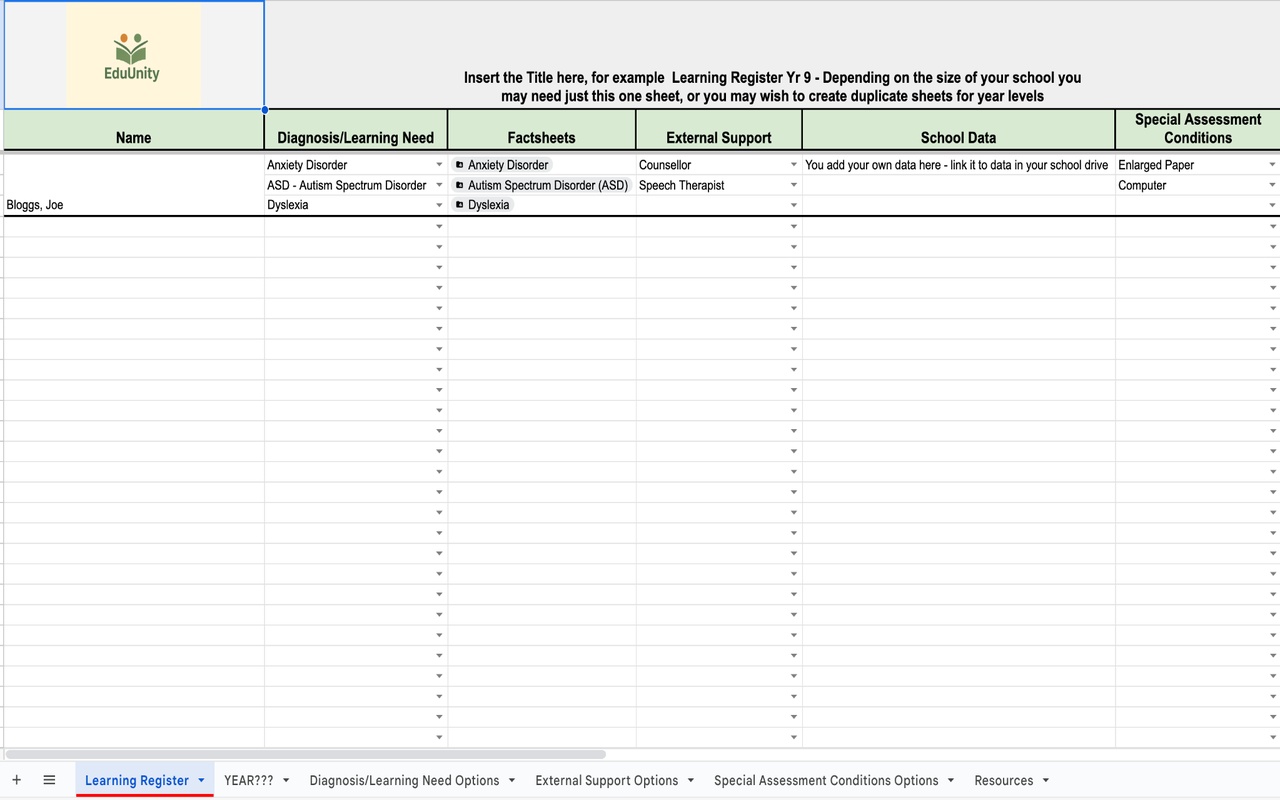Open the Dyslexia factsheet chip
Screen dimensions: 1280x800
(x=482, y=205)
